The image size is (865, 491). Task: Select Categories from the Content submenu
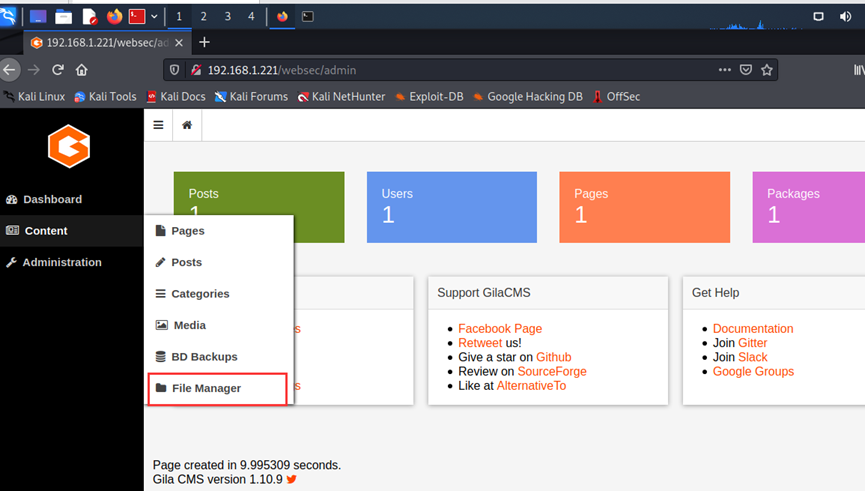click(x=219, y=293)
